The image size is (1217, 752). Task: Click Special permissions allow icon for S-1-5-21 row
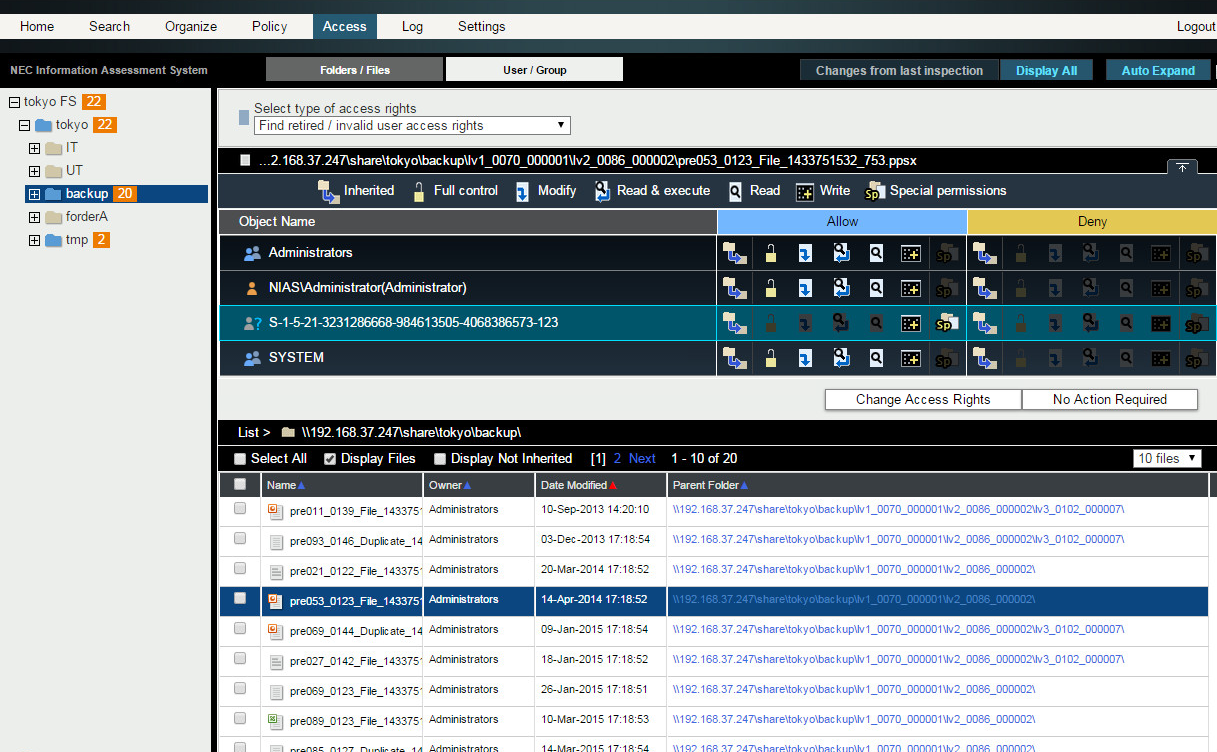(x=945, y=323)
